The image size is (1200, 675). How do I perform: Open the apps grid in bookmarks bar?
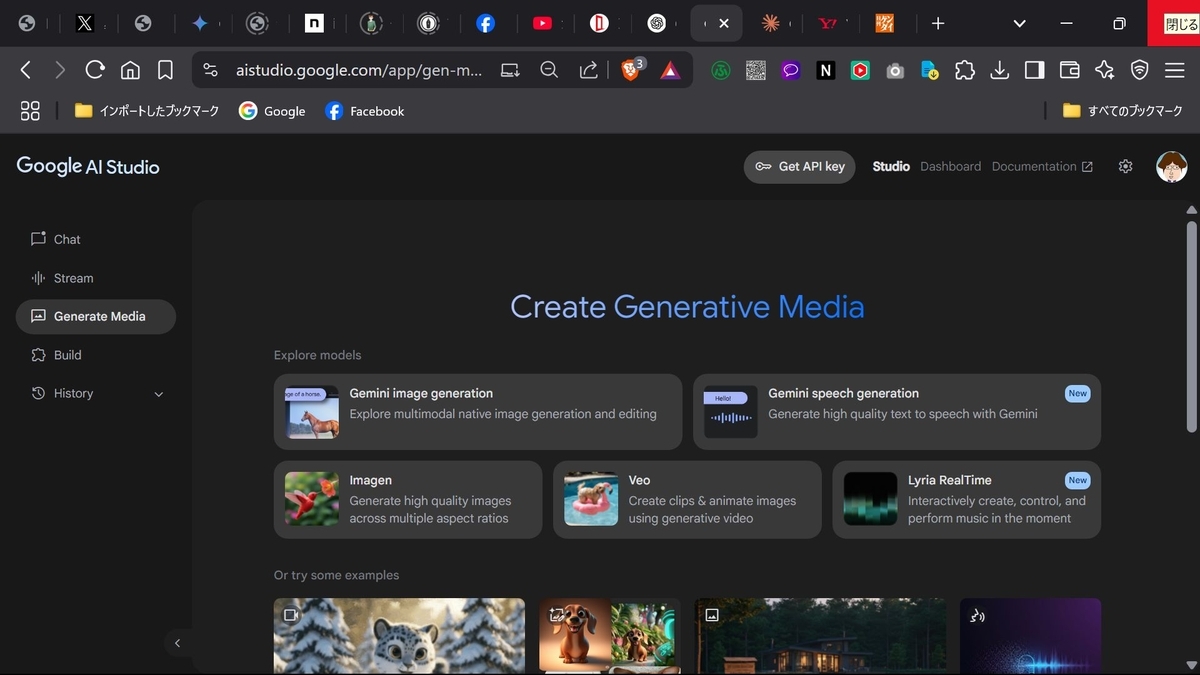[x=30, y=111]
